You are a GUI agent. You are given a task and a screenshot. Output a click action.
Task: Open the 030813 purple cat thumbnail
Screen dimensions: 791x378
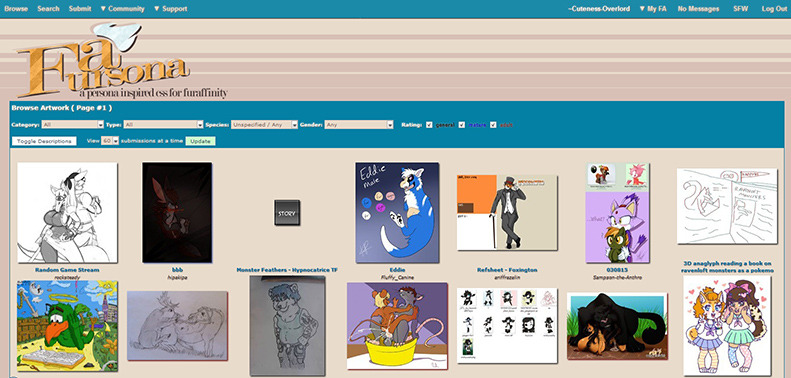[x=617, y=212]
